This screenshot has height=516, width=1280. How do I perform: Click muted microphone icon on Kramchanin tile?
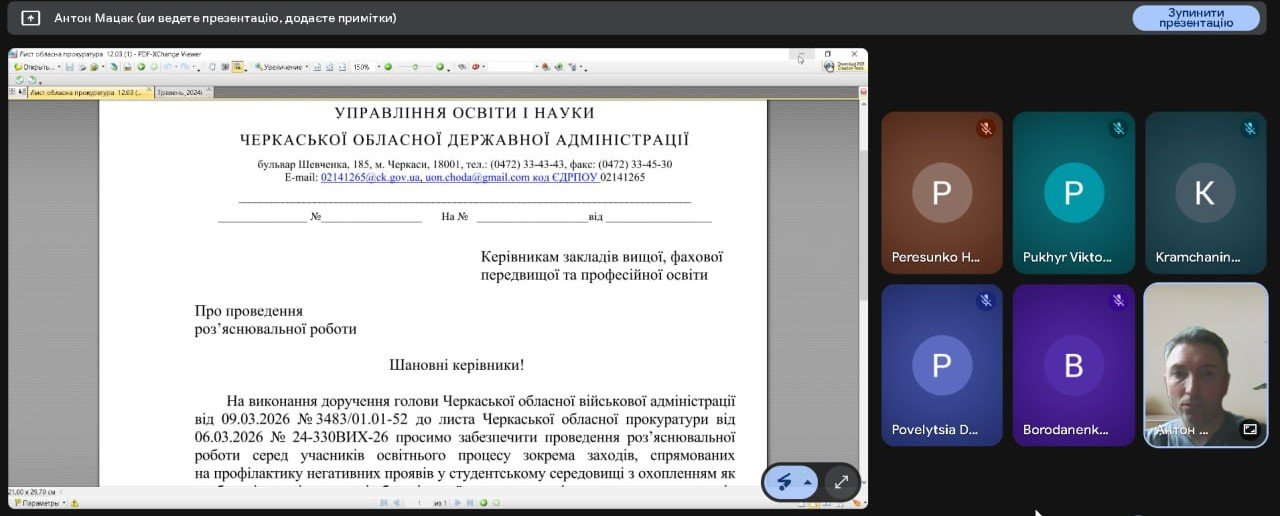[x=1249, y=128]
